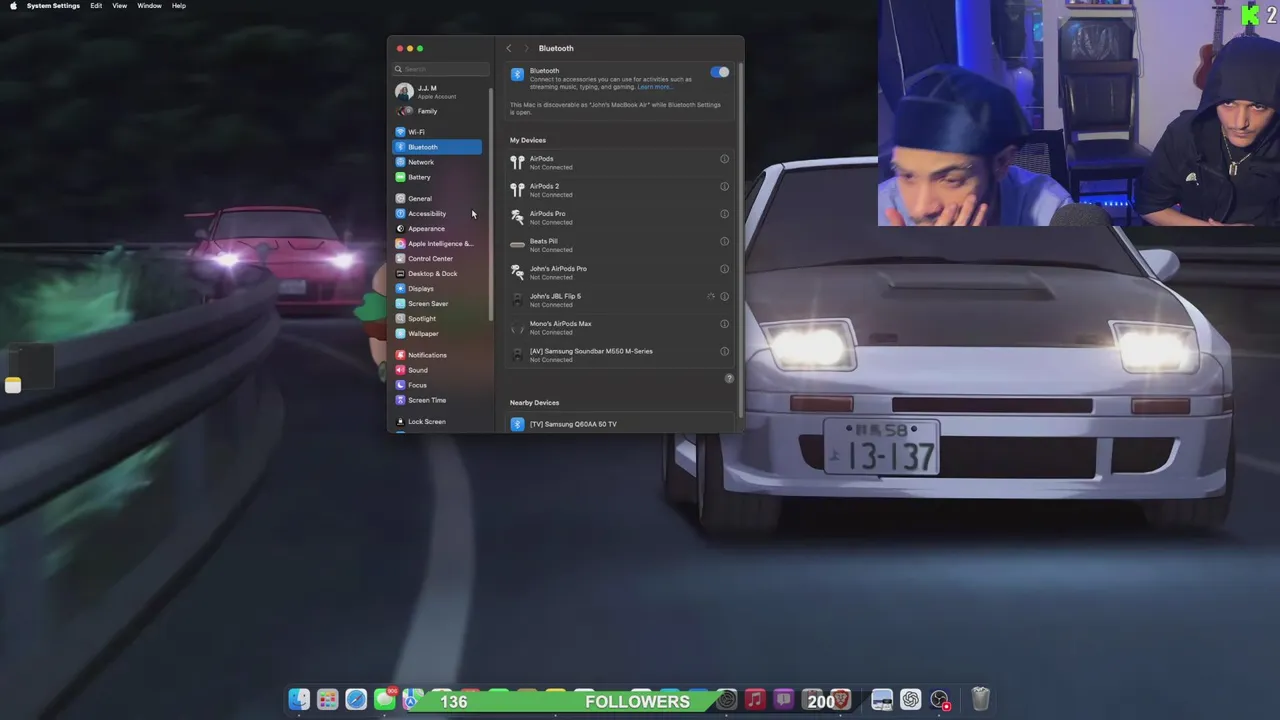The height and width of the screenshot is (720, 1280).
Task: Open Control Center settings
Action: 437,258
